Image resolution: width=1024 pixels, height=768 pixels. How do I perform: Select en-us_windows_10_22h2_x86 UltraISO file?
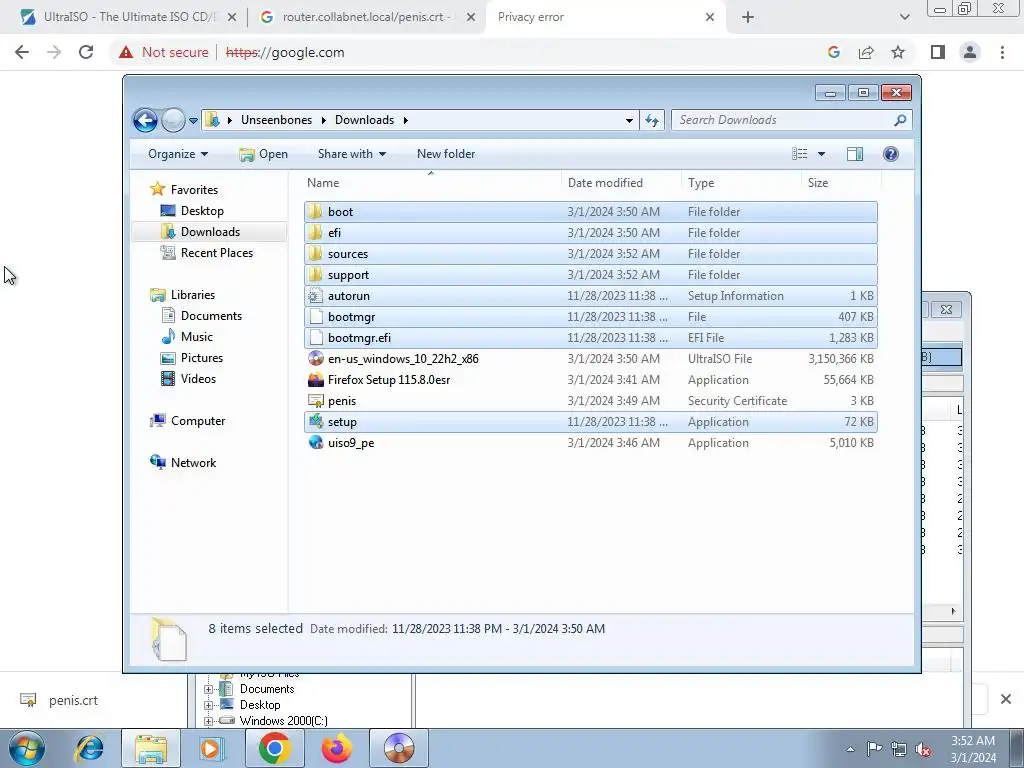point(590,359)
